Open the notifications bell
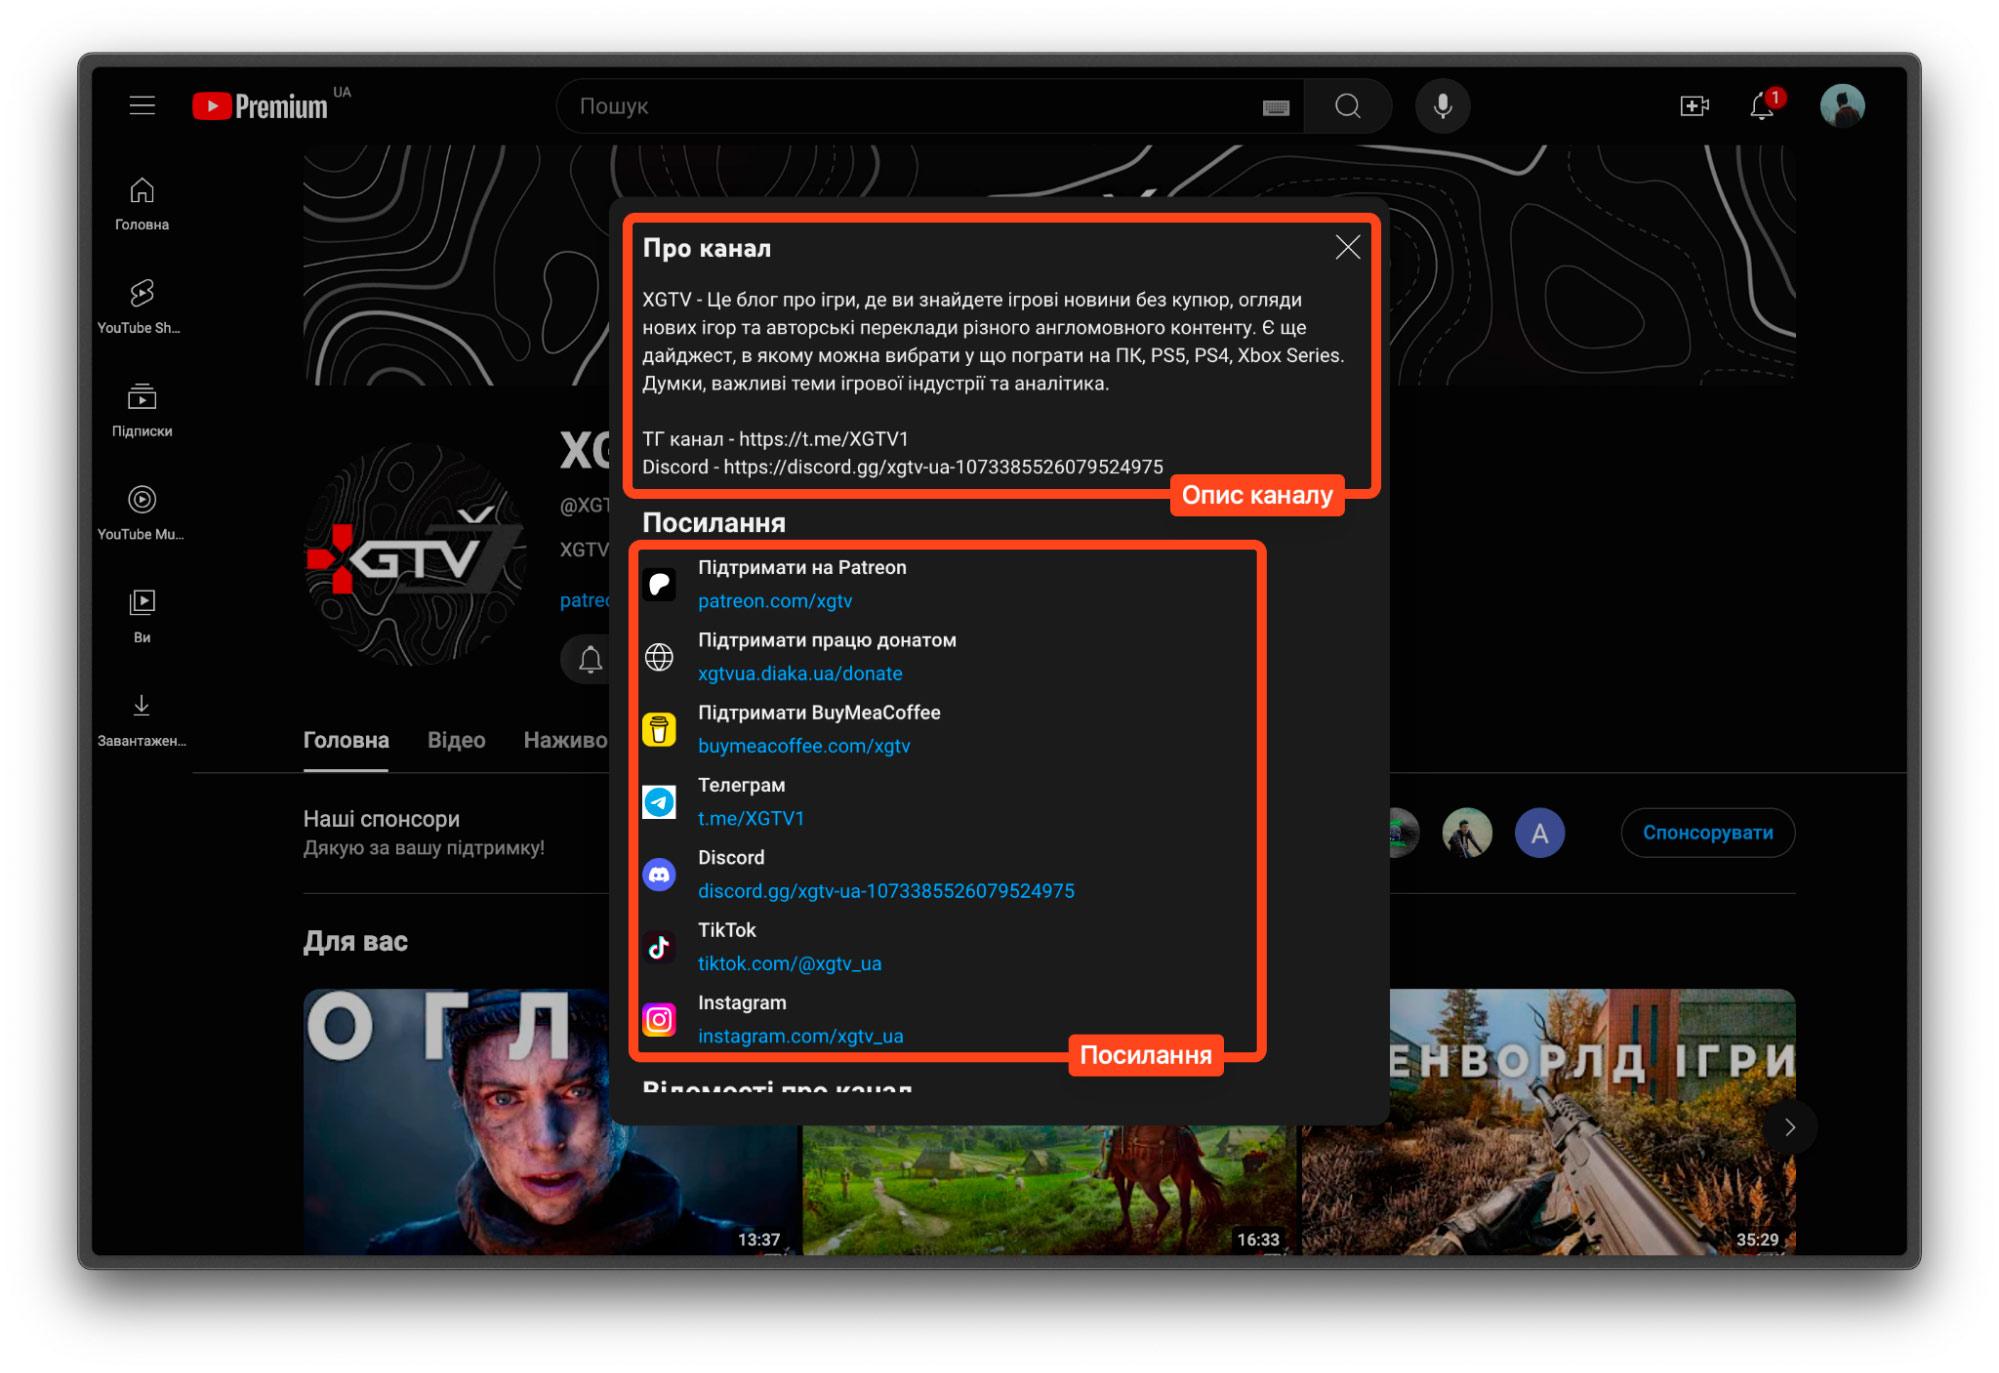Viewport: 1999px width, 1373px height. click(x=1762, y=106)
